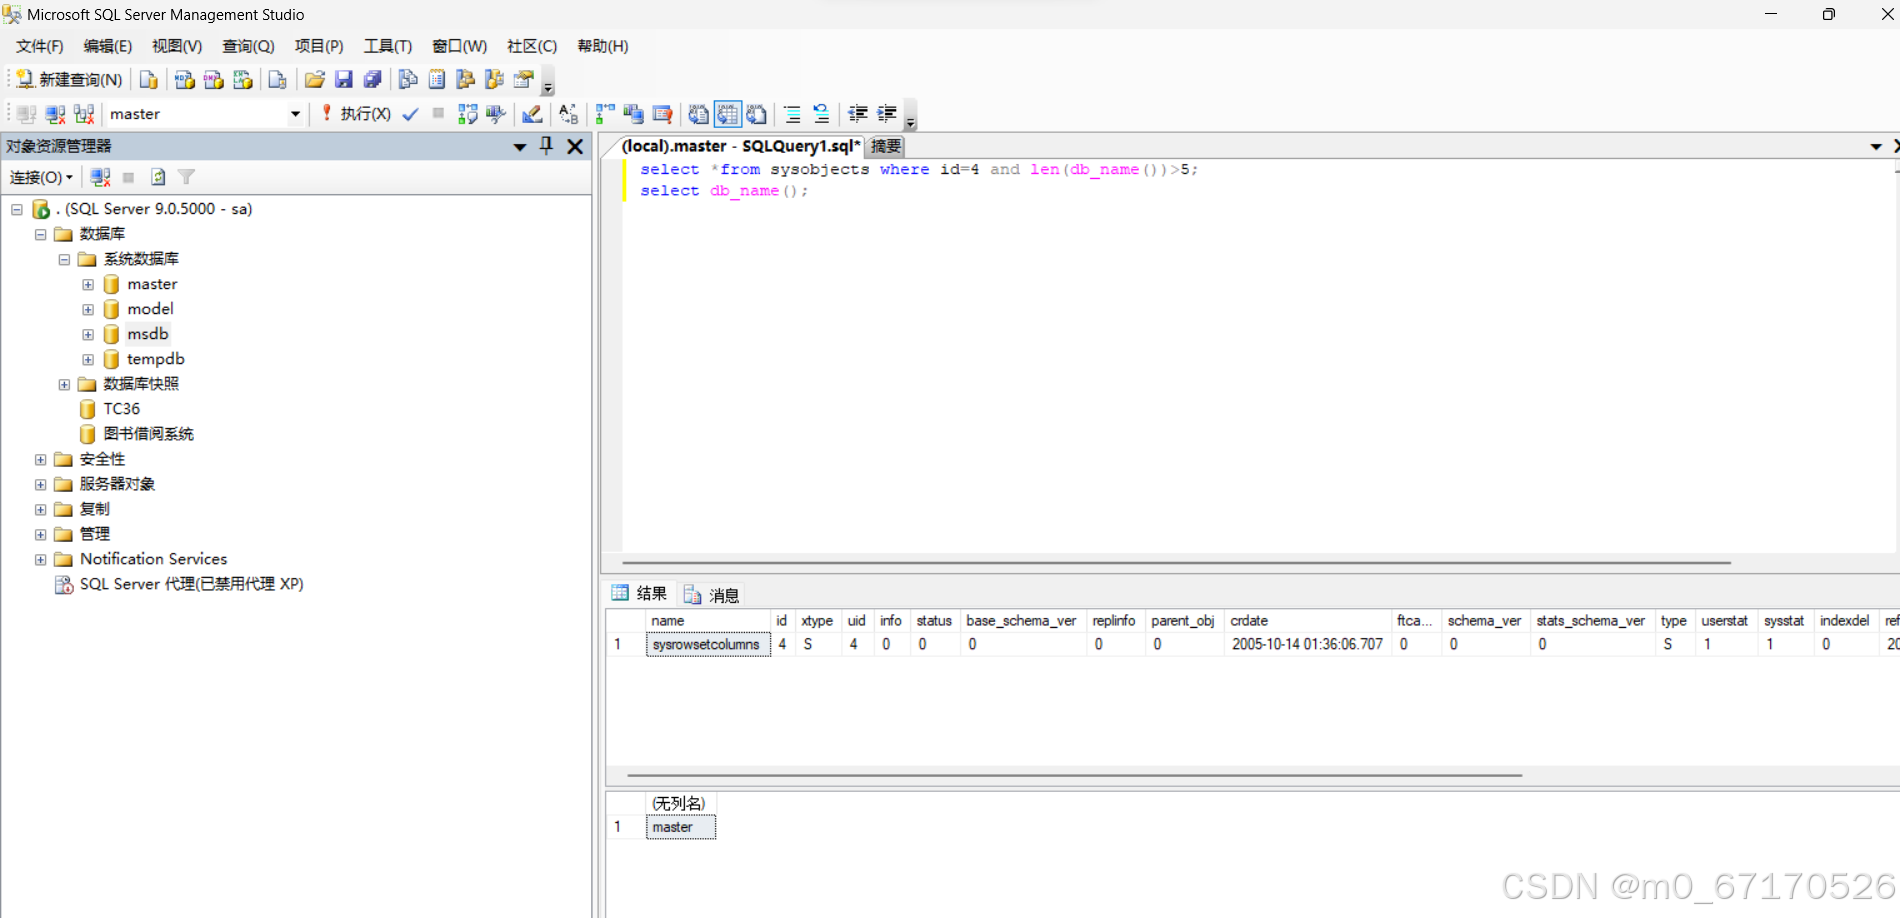
Task: Click the Object Explorer toolbar icon
Action: coord(465,80)
